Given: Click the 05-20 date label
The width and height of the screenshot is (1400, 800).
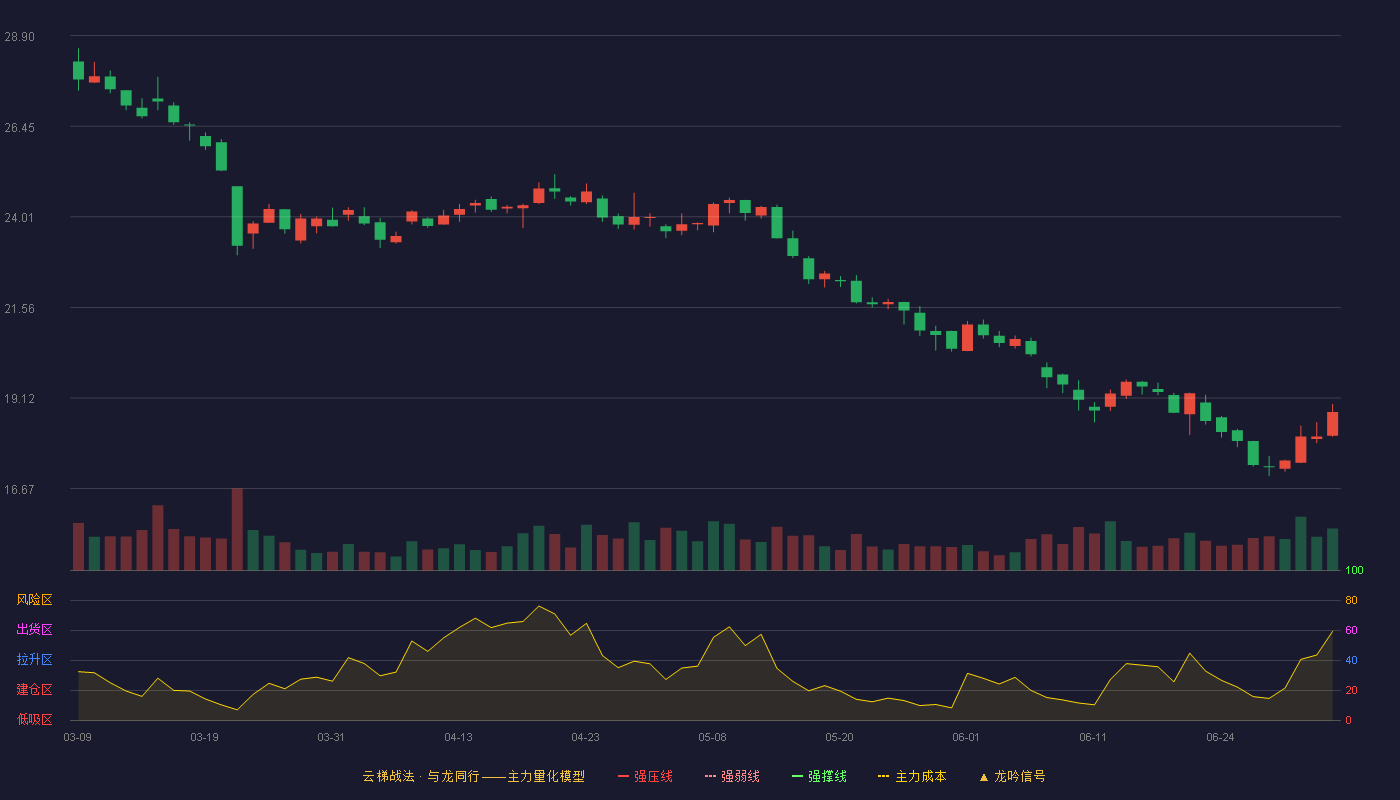Looking at the screenshot, I should click(x=839, y=737).
